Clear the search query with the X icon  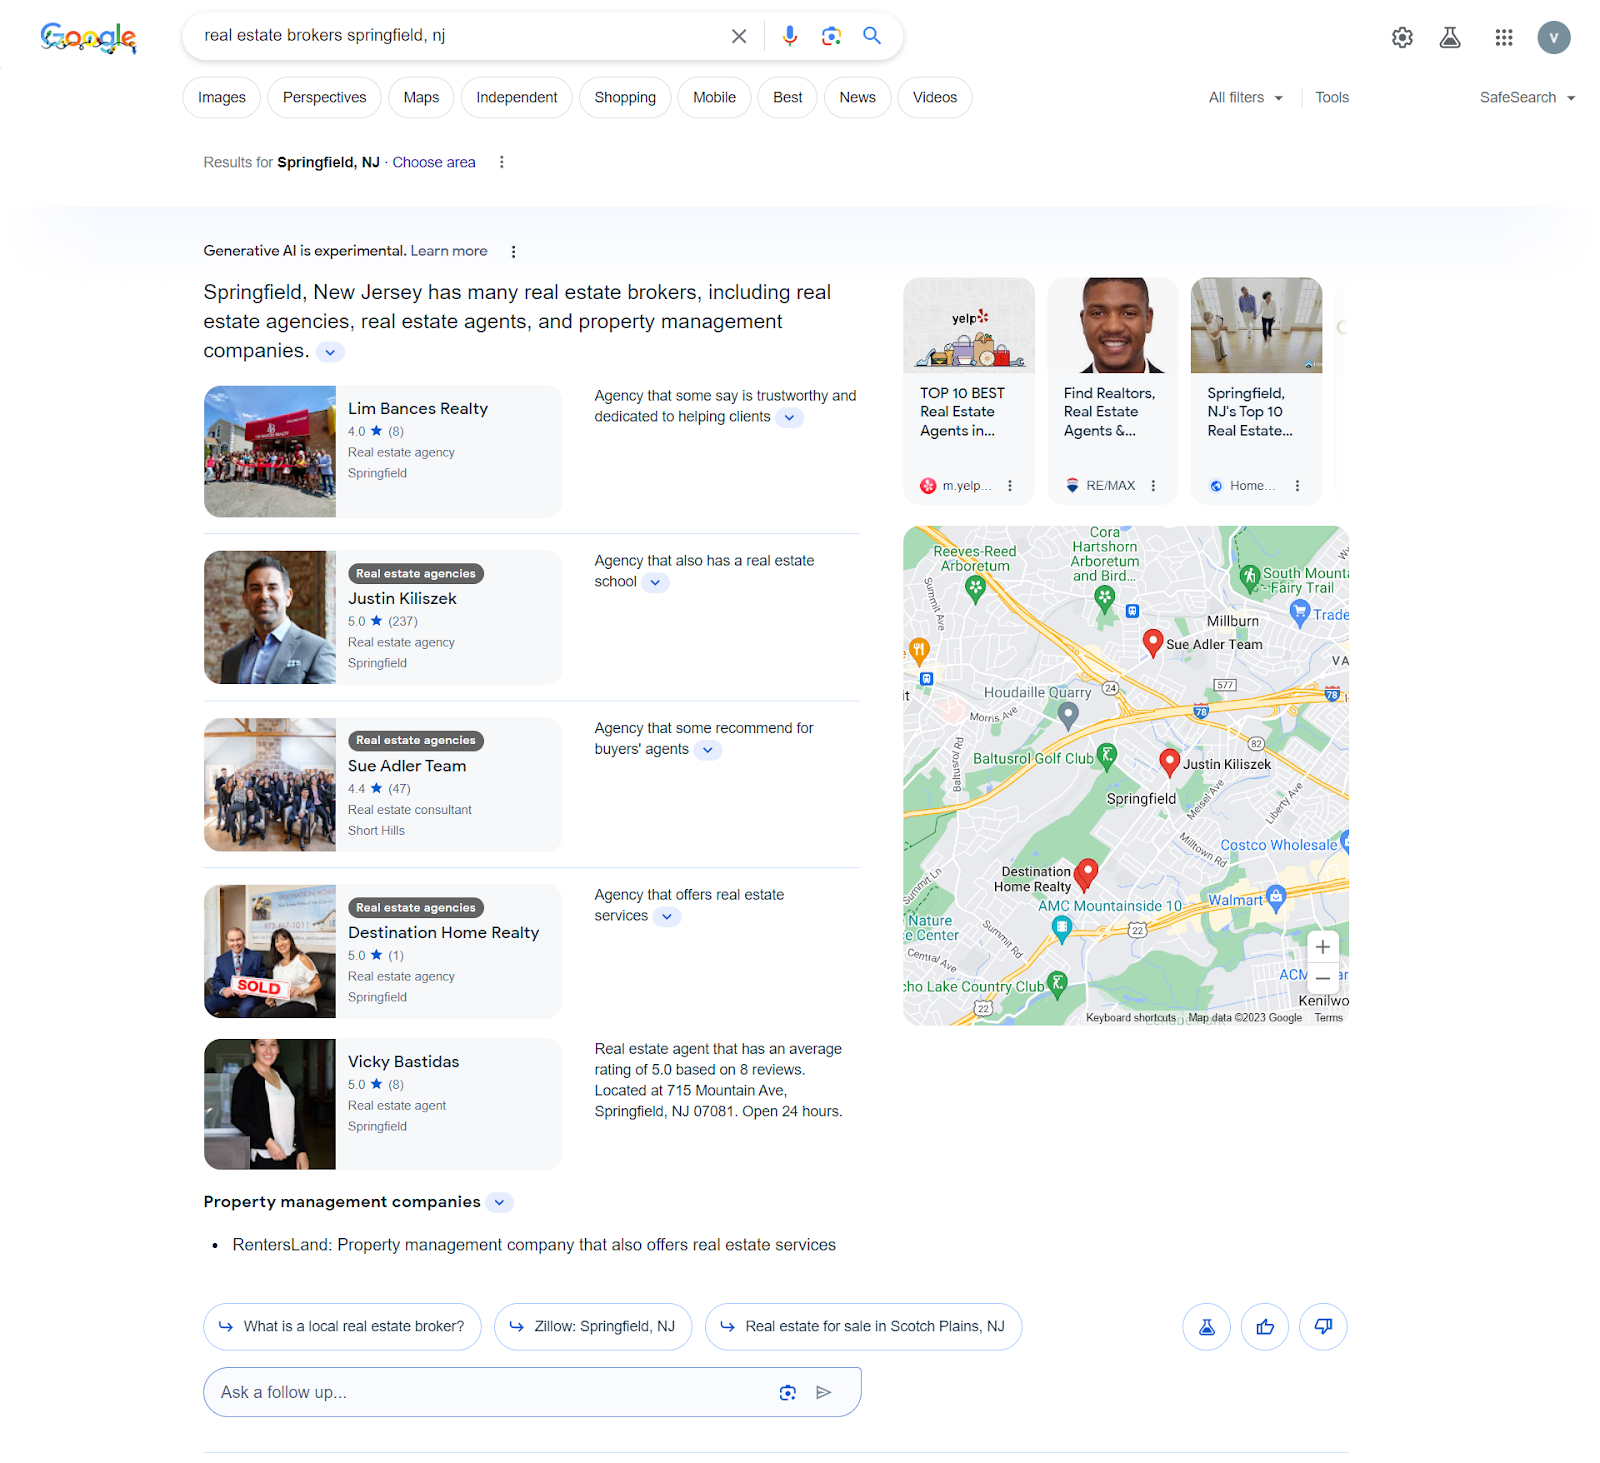pos(739,36)
